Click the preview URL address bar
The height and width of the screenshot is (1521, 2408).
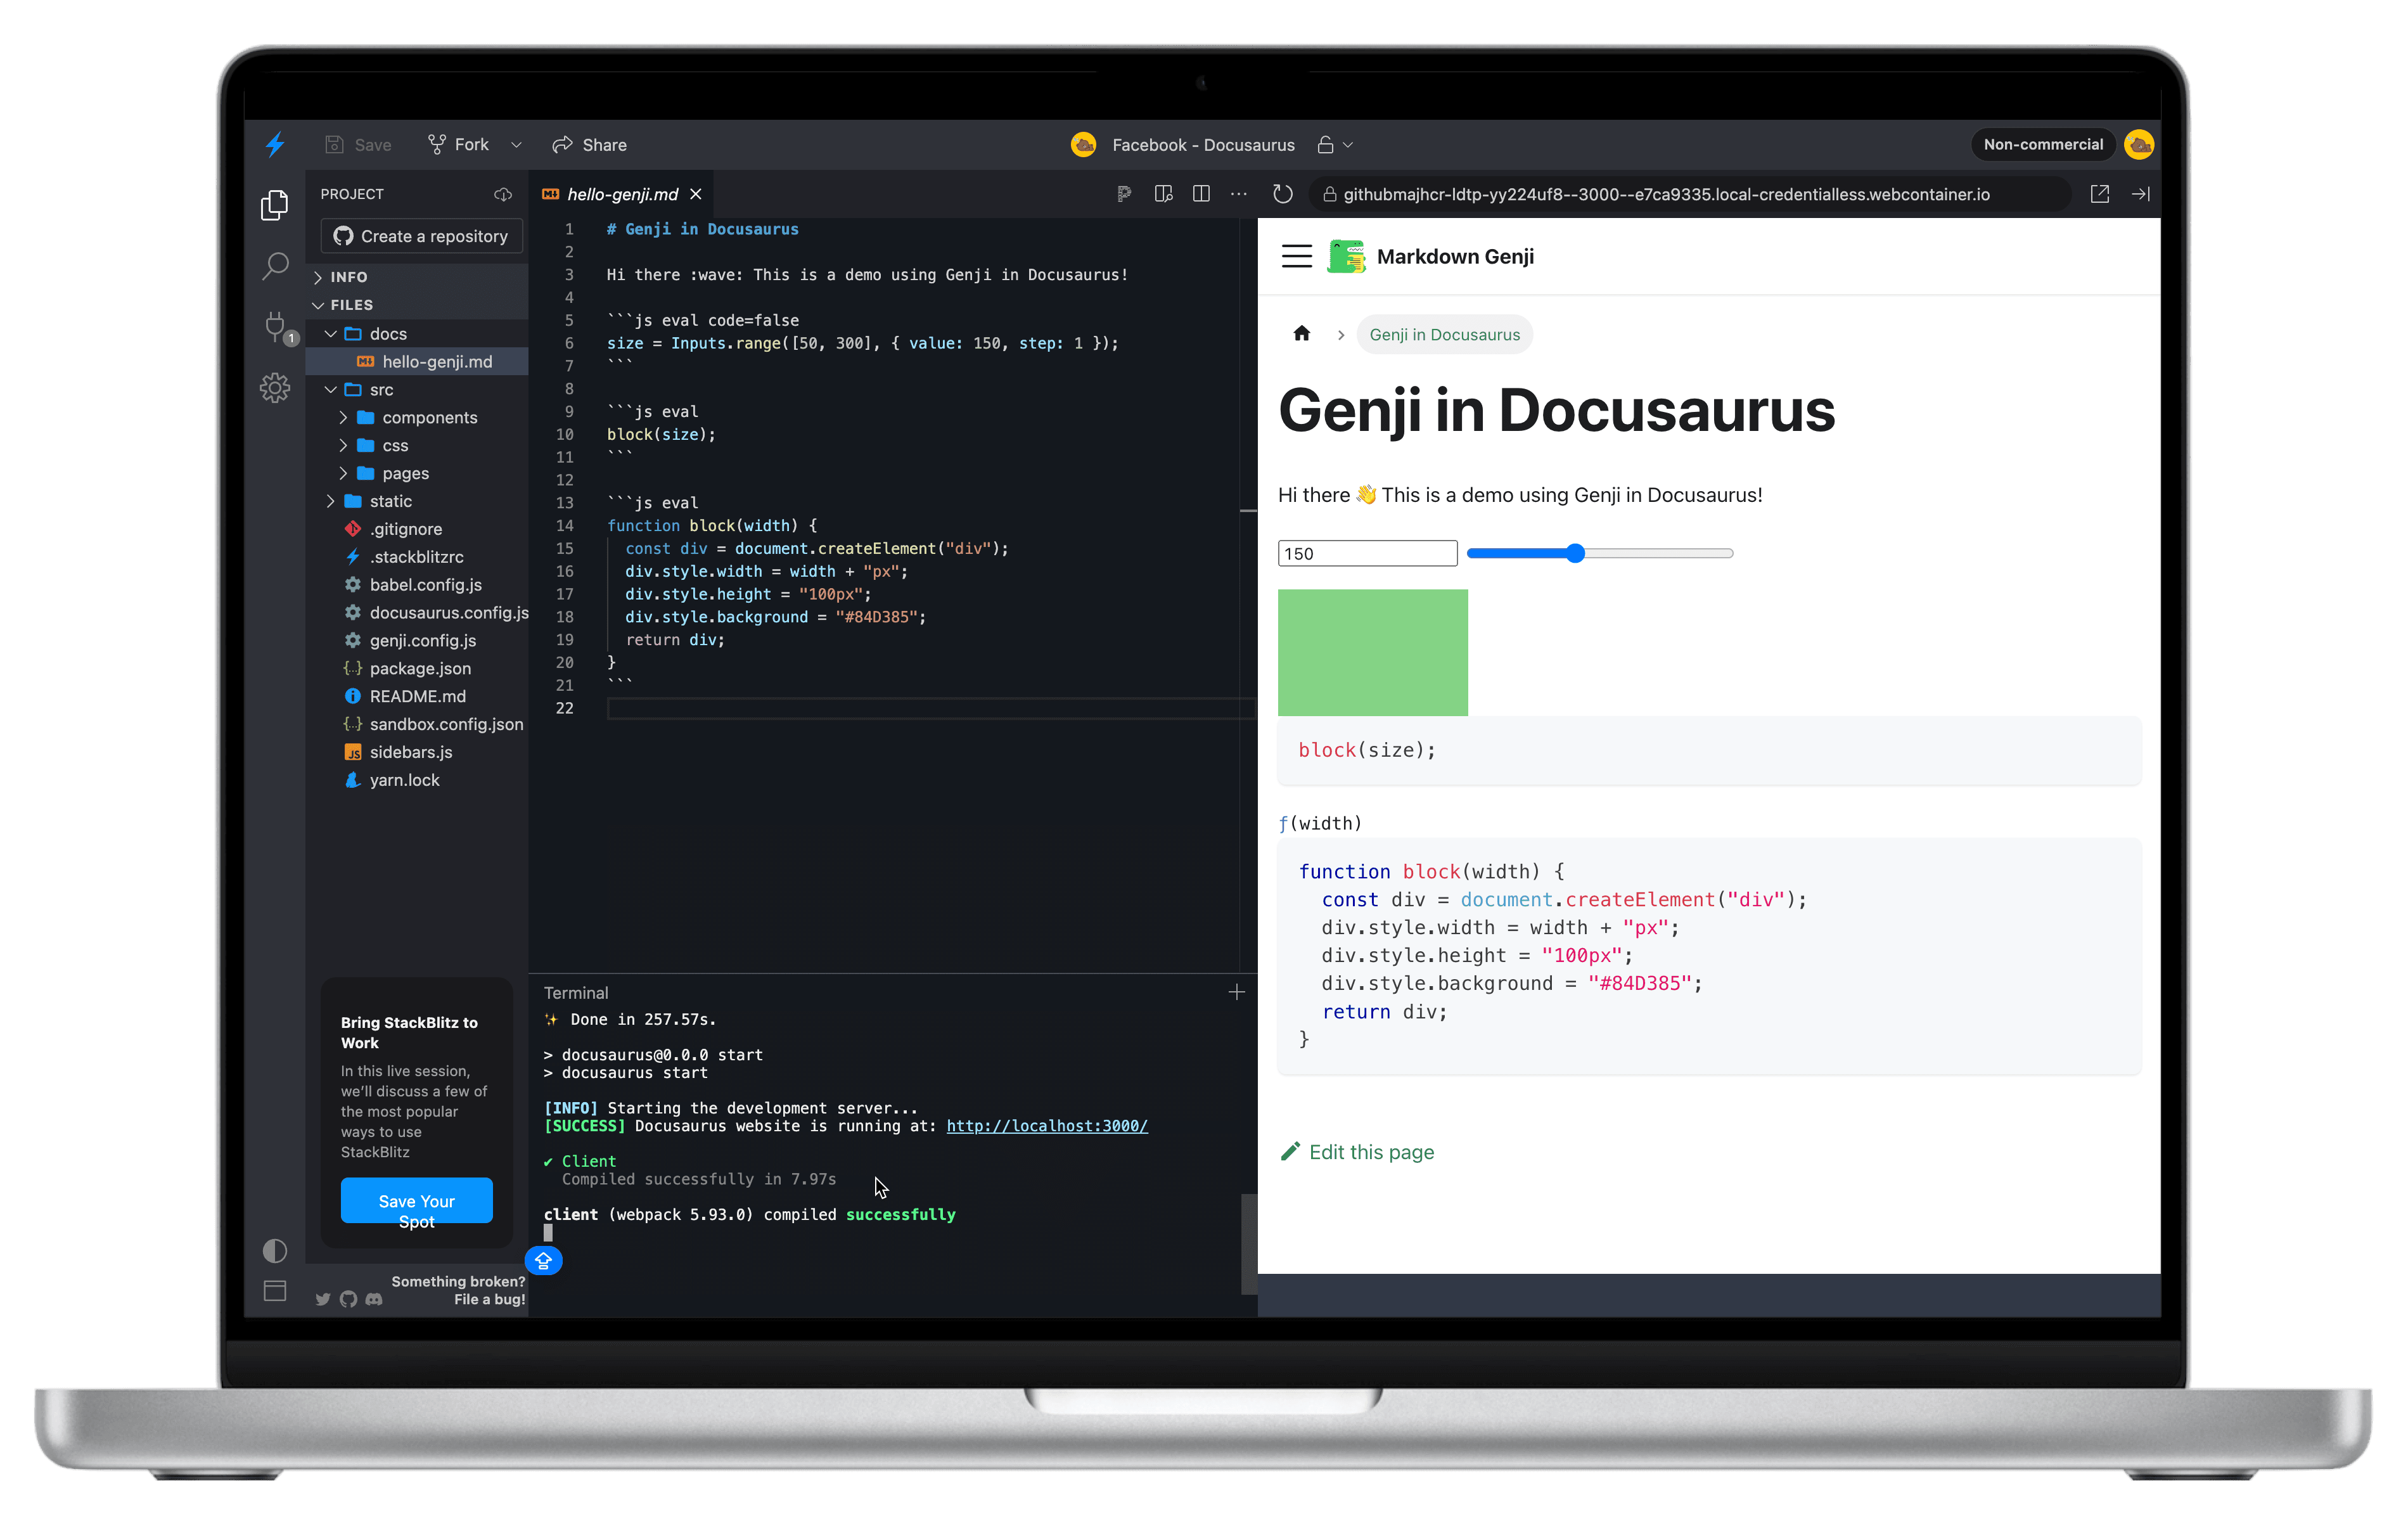pyautogui.click(x=1690, y=194)
